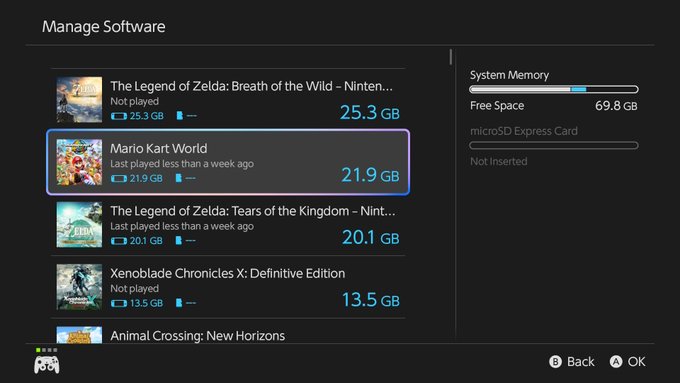
Task: Click the microSD icon in Xenoblade row
Action: point(179,302)
